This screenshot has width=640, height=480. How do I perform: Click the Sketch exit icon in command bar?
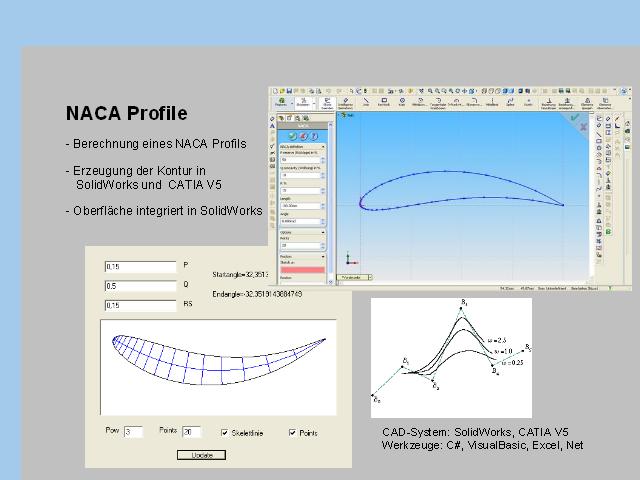point(328,103)
